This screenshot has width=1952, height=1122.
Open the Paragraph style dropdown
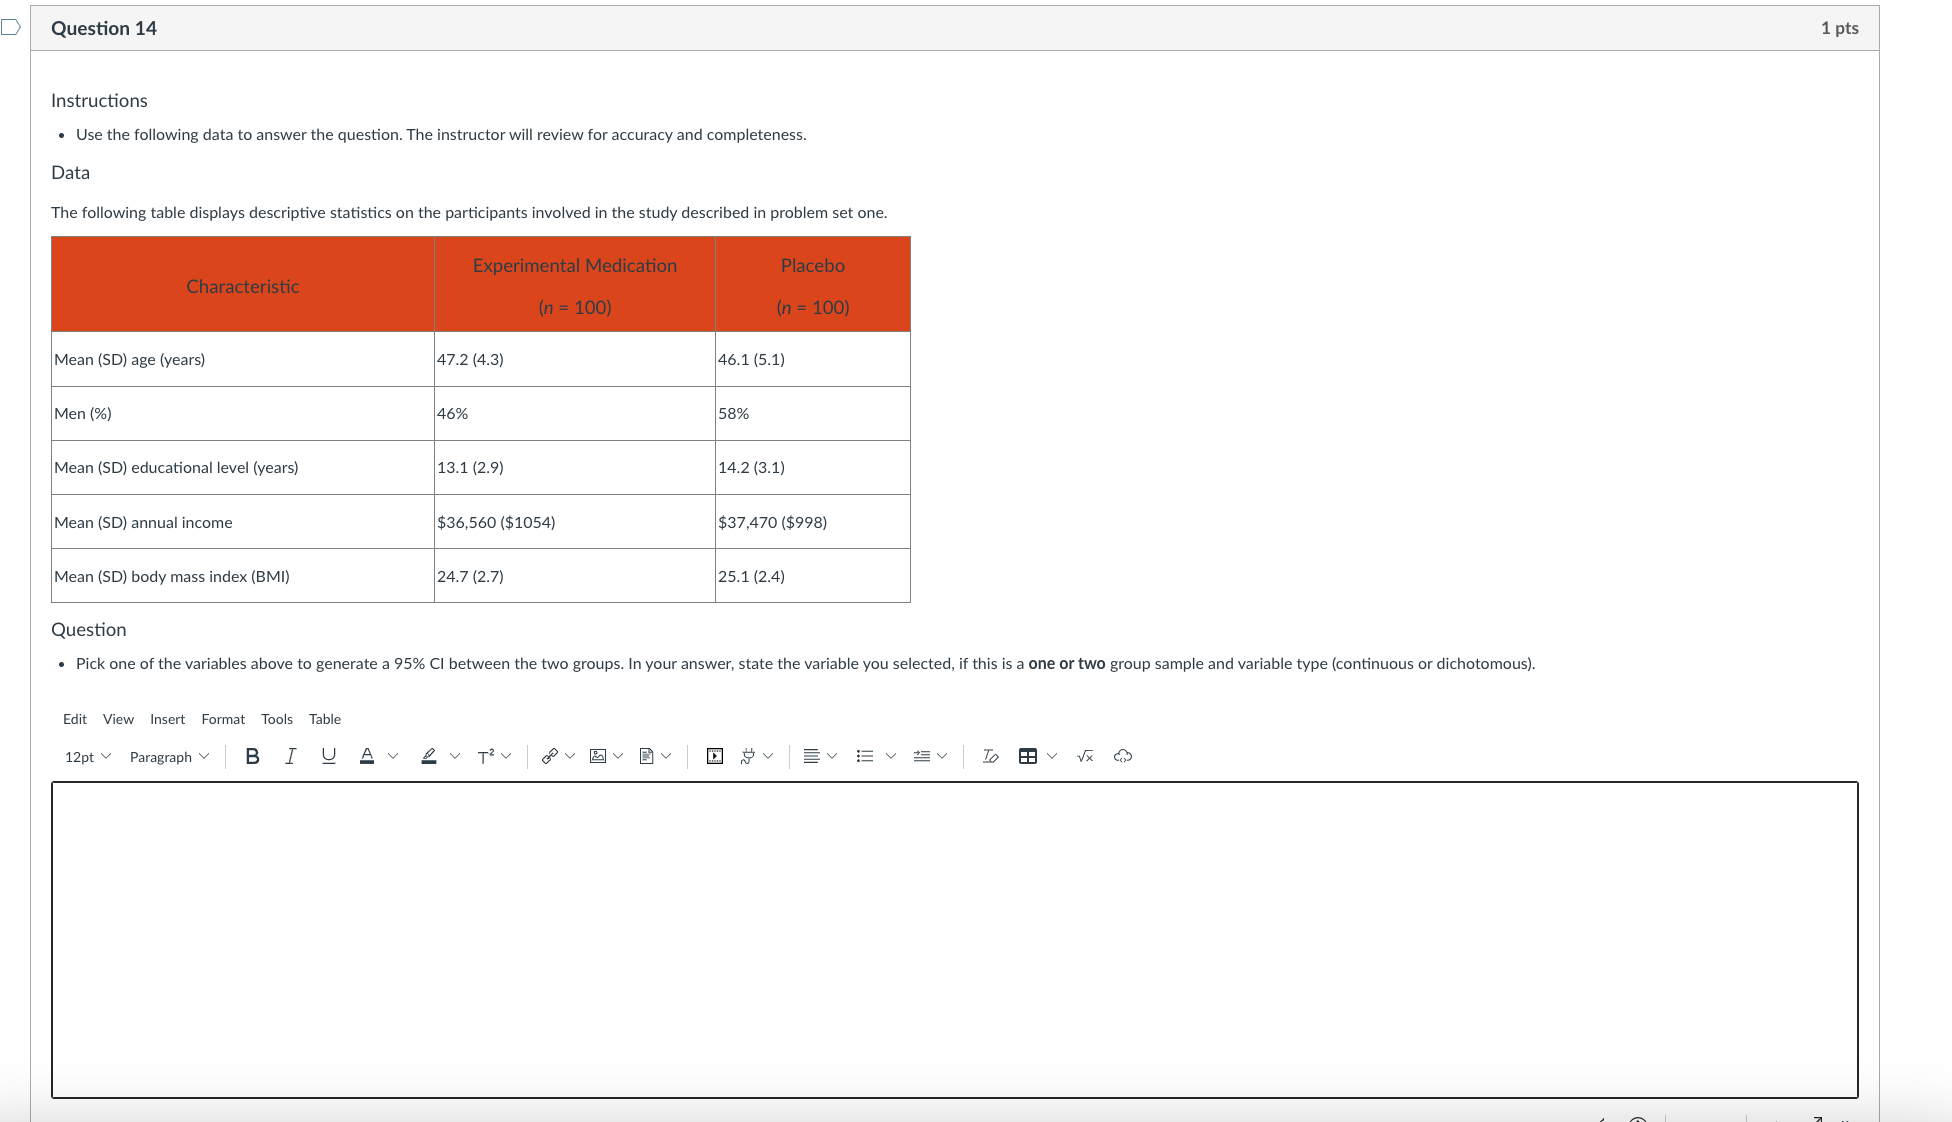click(168, 757)
